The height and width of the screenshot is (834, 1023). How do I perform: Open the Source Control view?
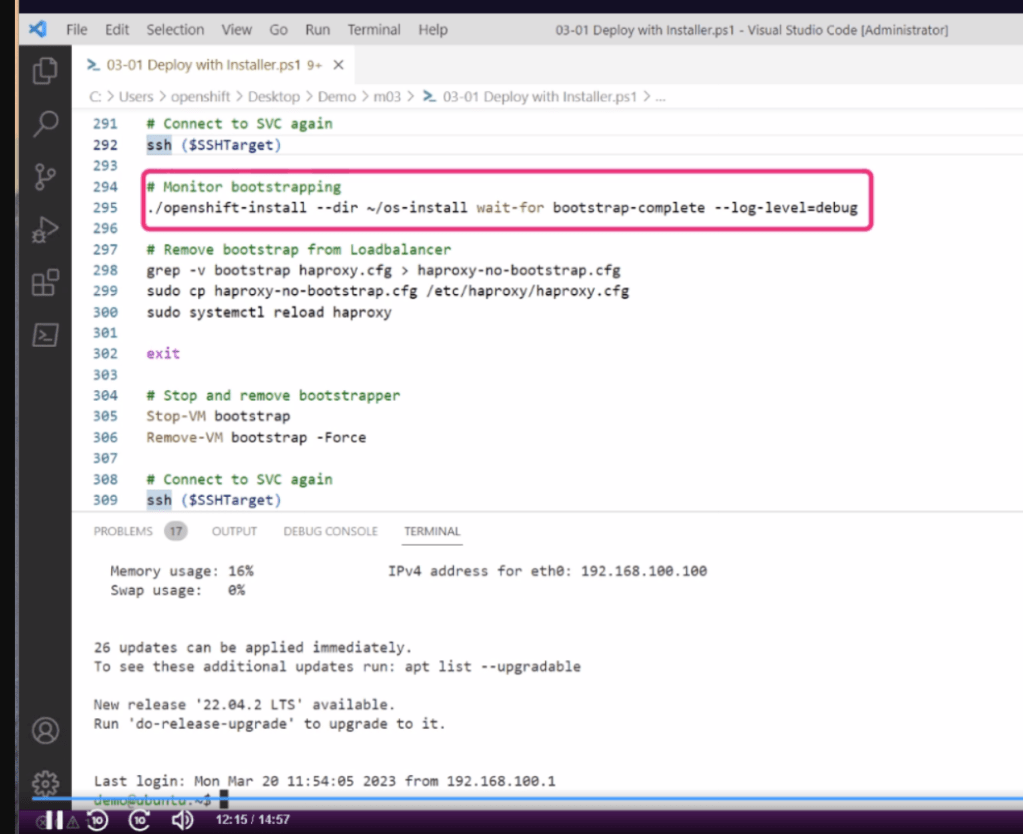coord(45,177)
